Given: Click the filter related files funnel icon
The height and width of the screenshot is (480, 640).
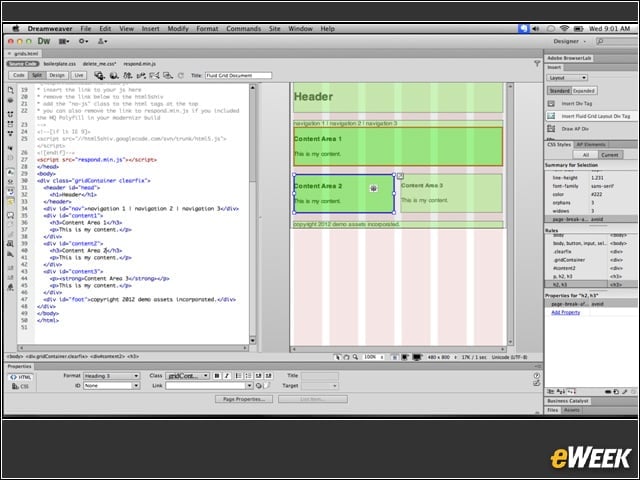Looking at the screenshot, I should tap(537, 63).
